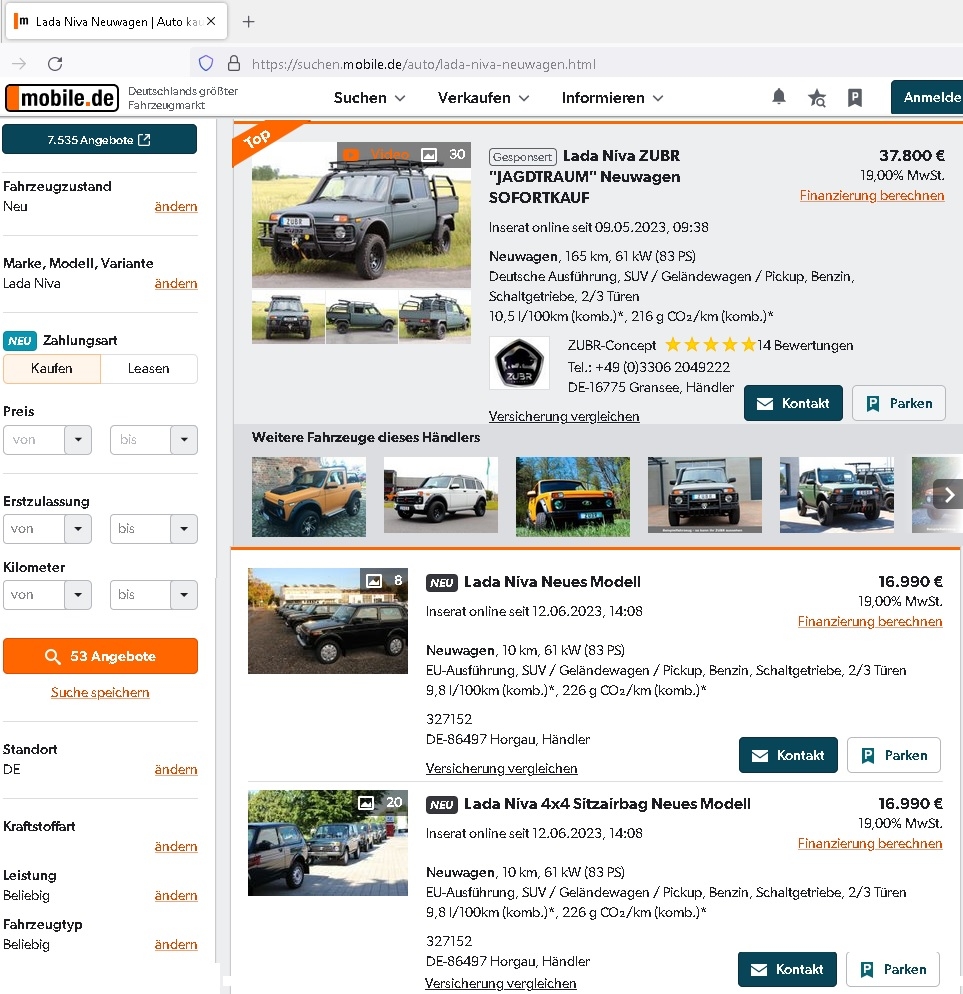Screen dimensions: 963x994
Task: Close the Lada Niva Neuwagen tab
Action: (x=211, y=21)
